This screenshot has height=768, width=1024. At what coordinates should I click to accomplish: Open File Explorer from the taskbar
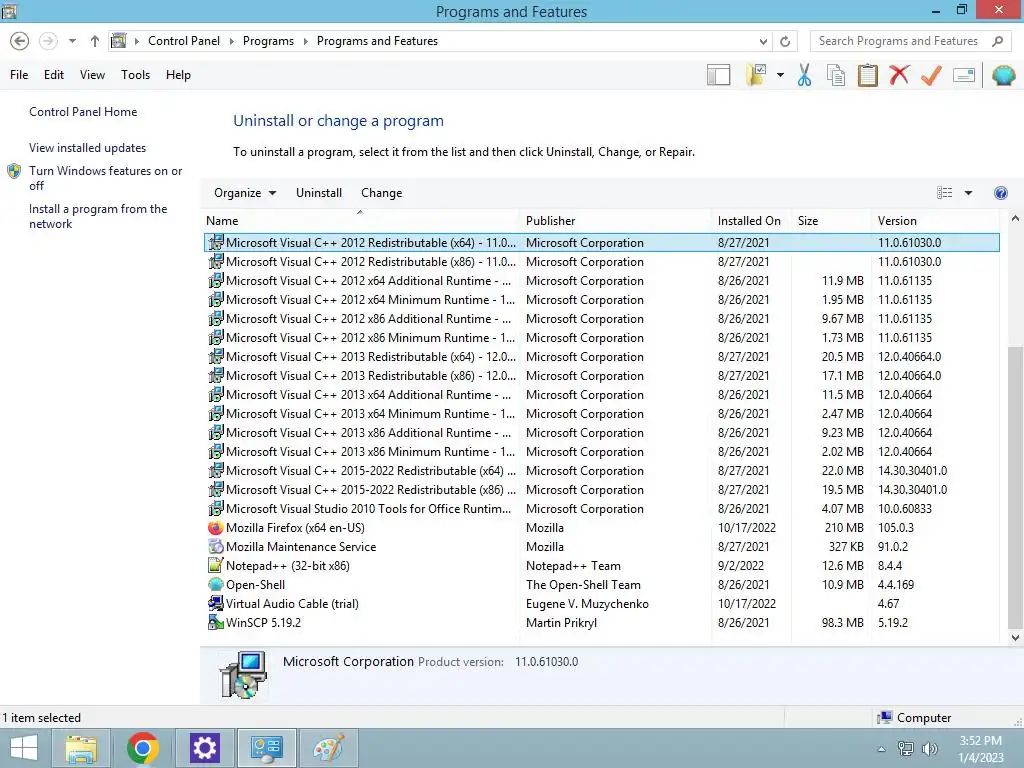click(x=81, y=748)
